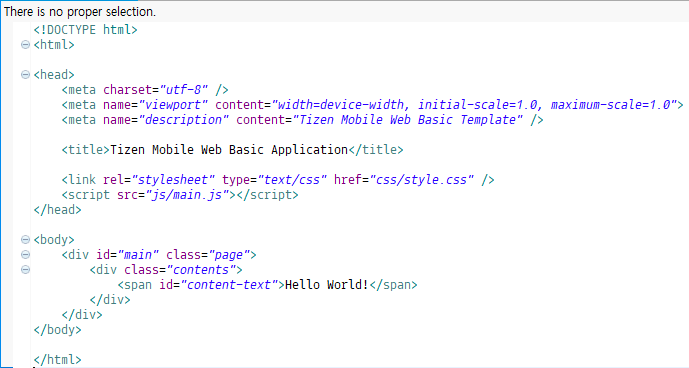Click the "content-text" span id value
The height and width of the screenshot is (368, 689).
coord(229,284)
